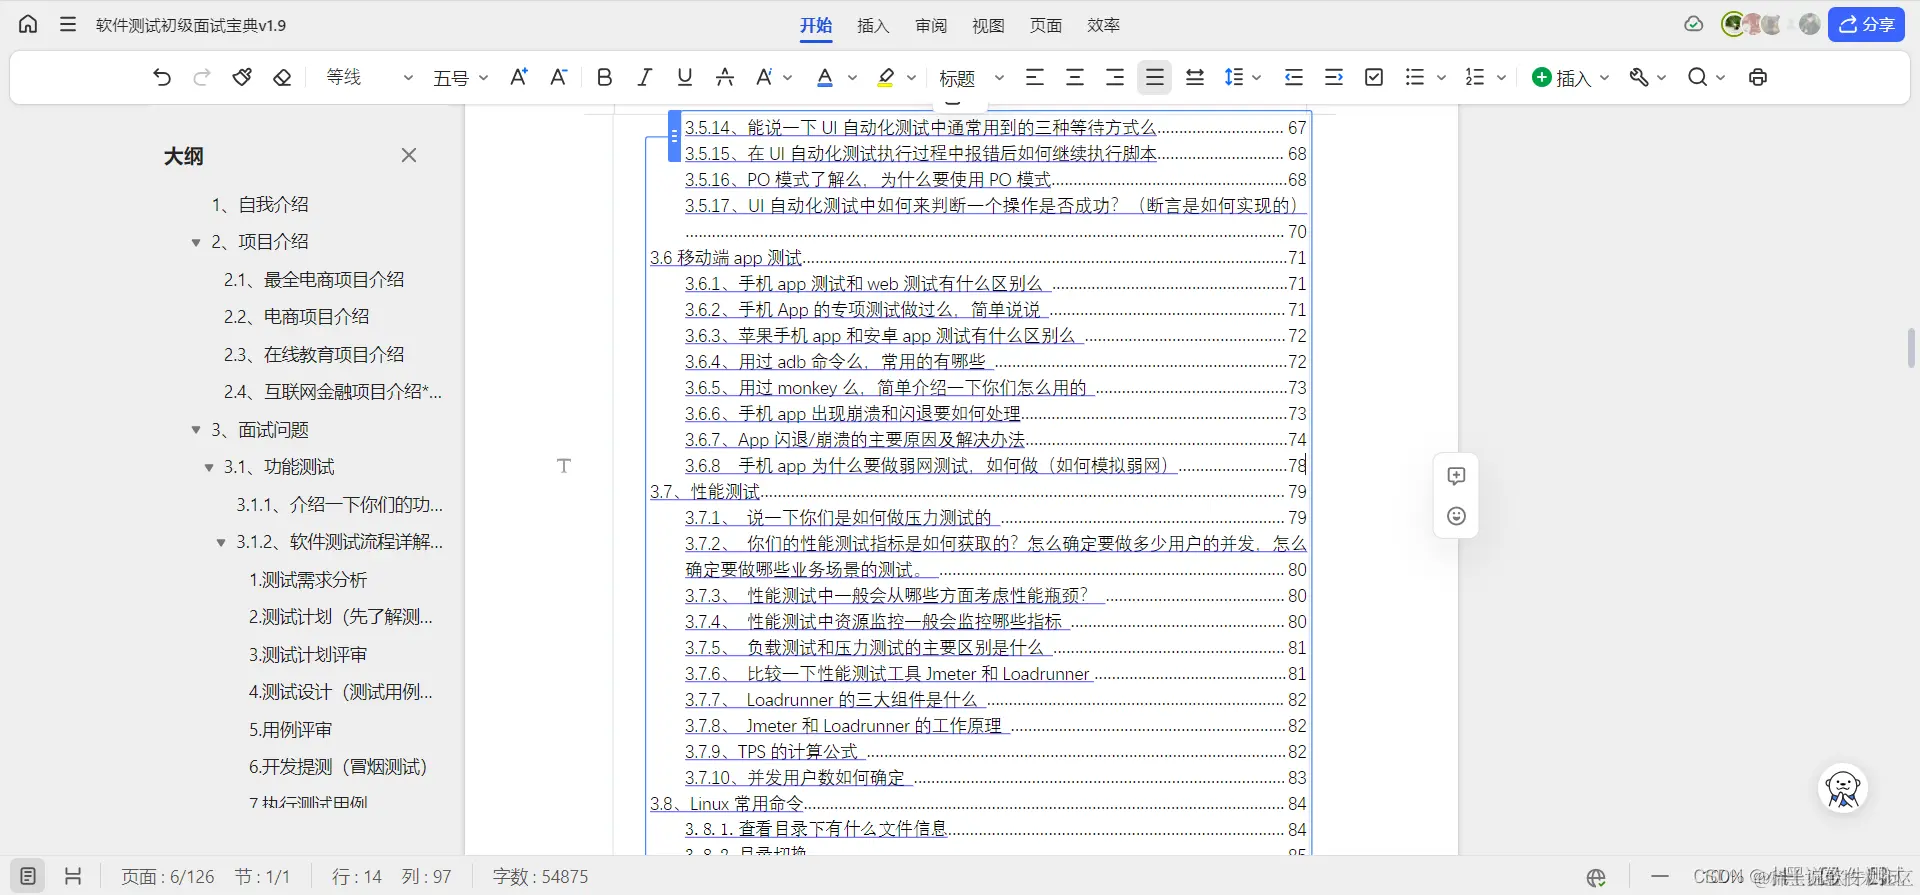Add a comment from side panel
The image size is (1920, 895).
[x=1456, y=476]
